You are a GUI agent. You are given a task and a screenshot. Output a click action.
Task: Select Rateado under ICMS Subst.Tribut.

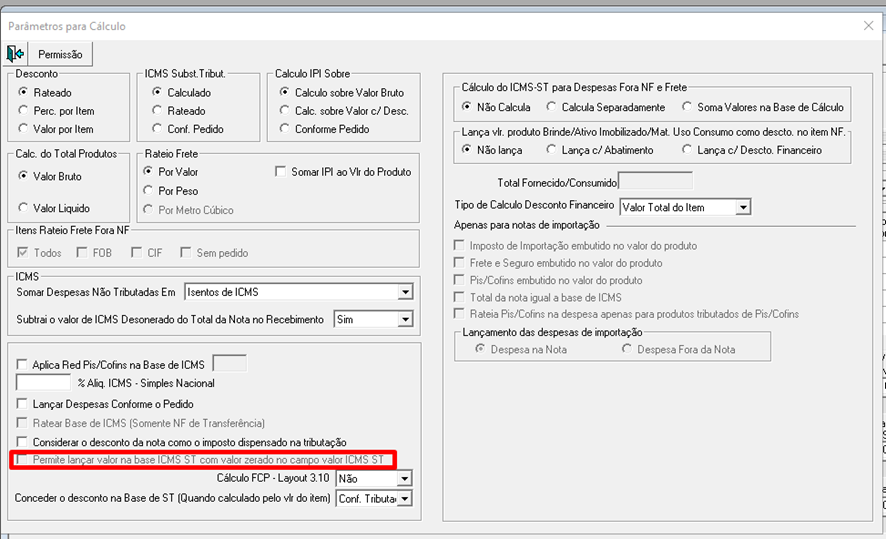(x=158, y=110)
